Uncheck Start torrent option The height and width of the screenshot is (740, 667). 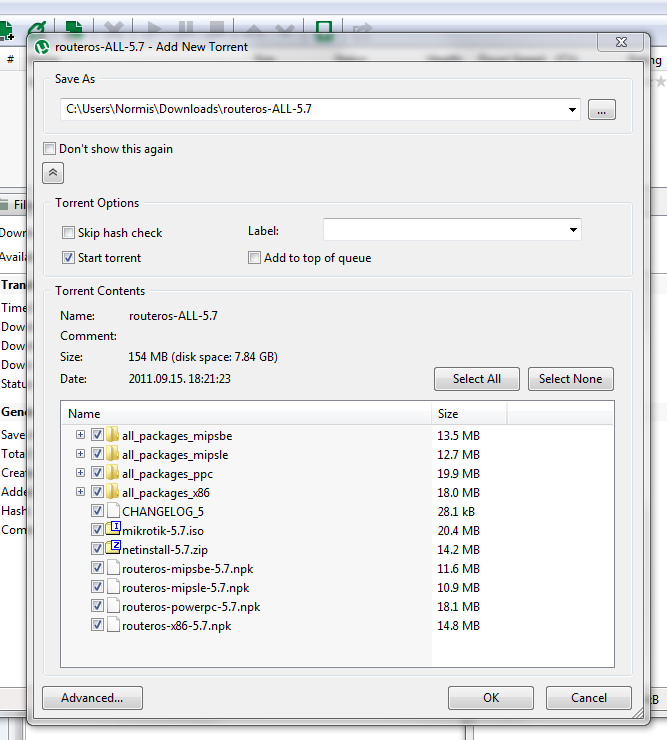click(x=68, y=258)
